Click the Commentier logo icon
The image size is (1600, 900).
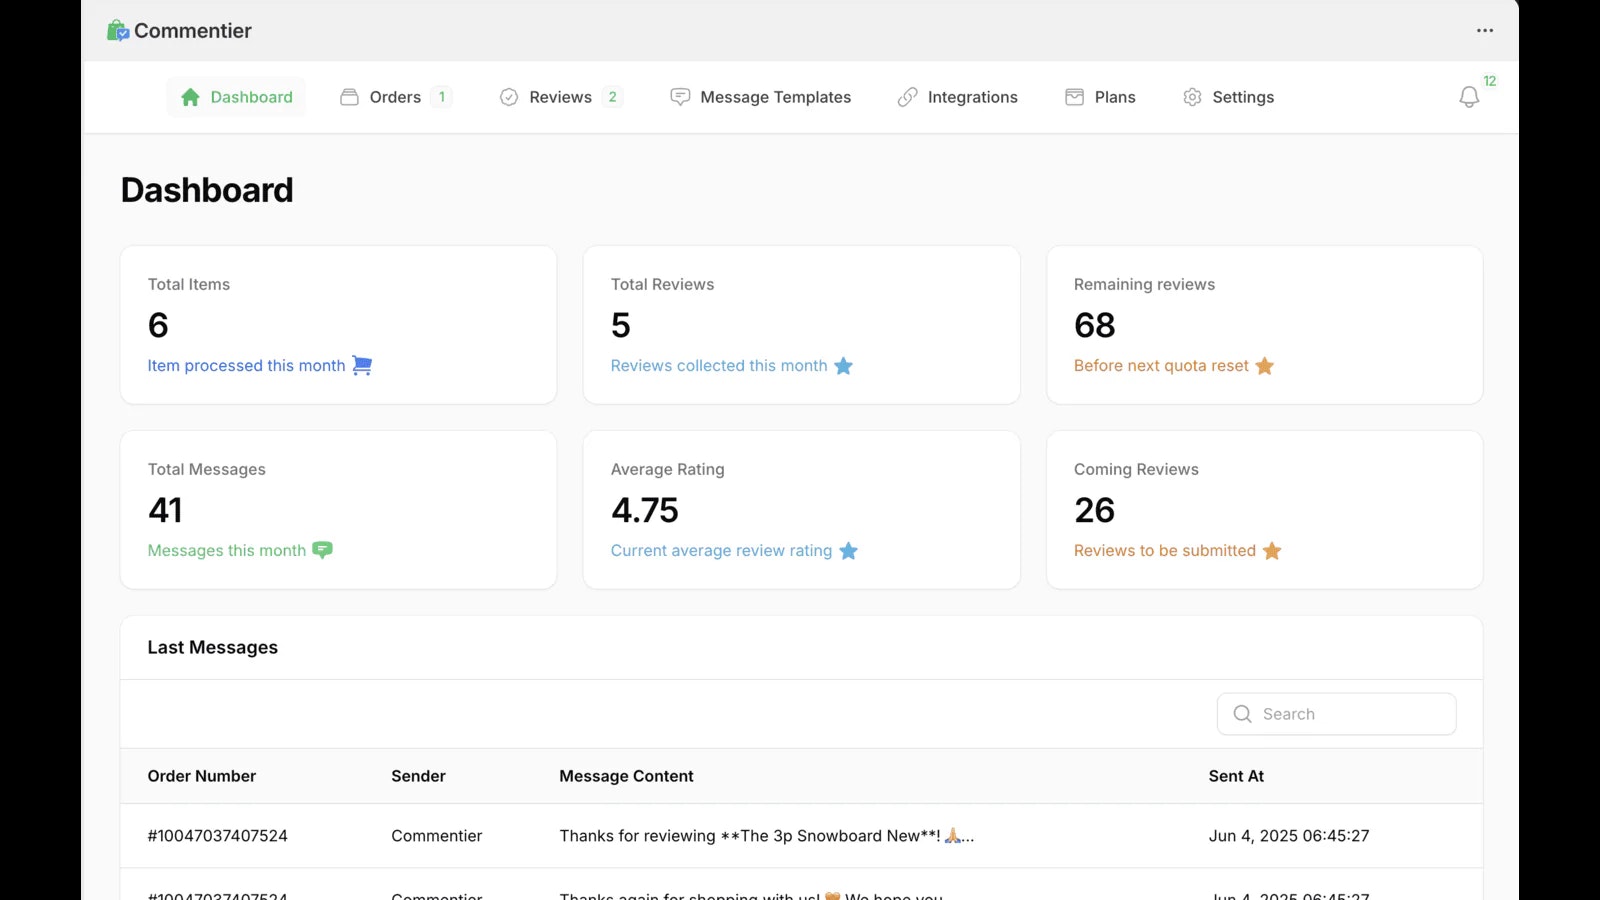(118, 31)
